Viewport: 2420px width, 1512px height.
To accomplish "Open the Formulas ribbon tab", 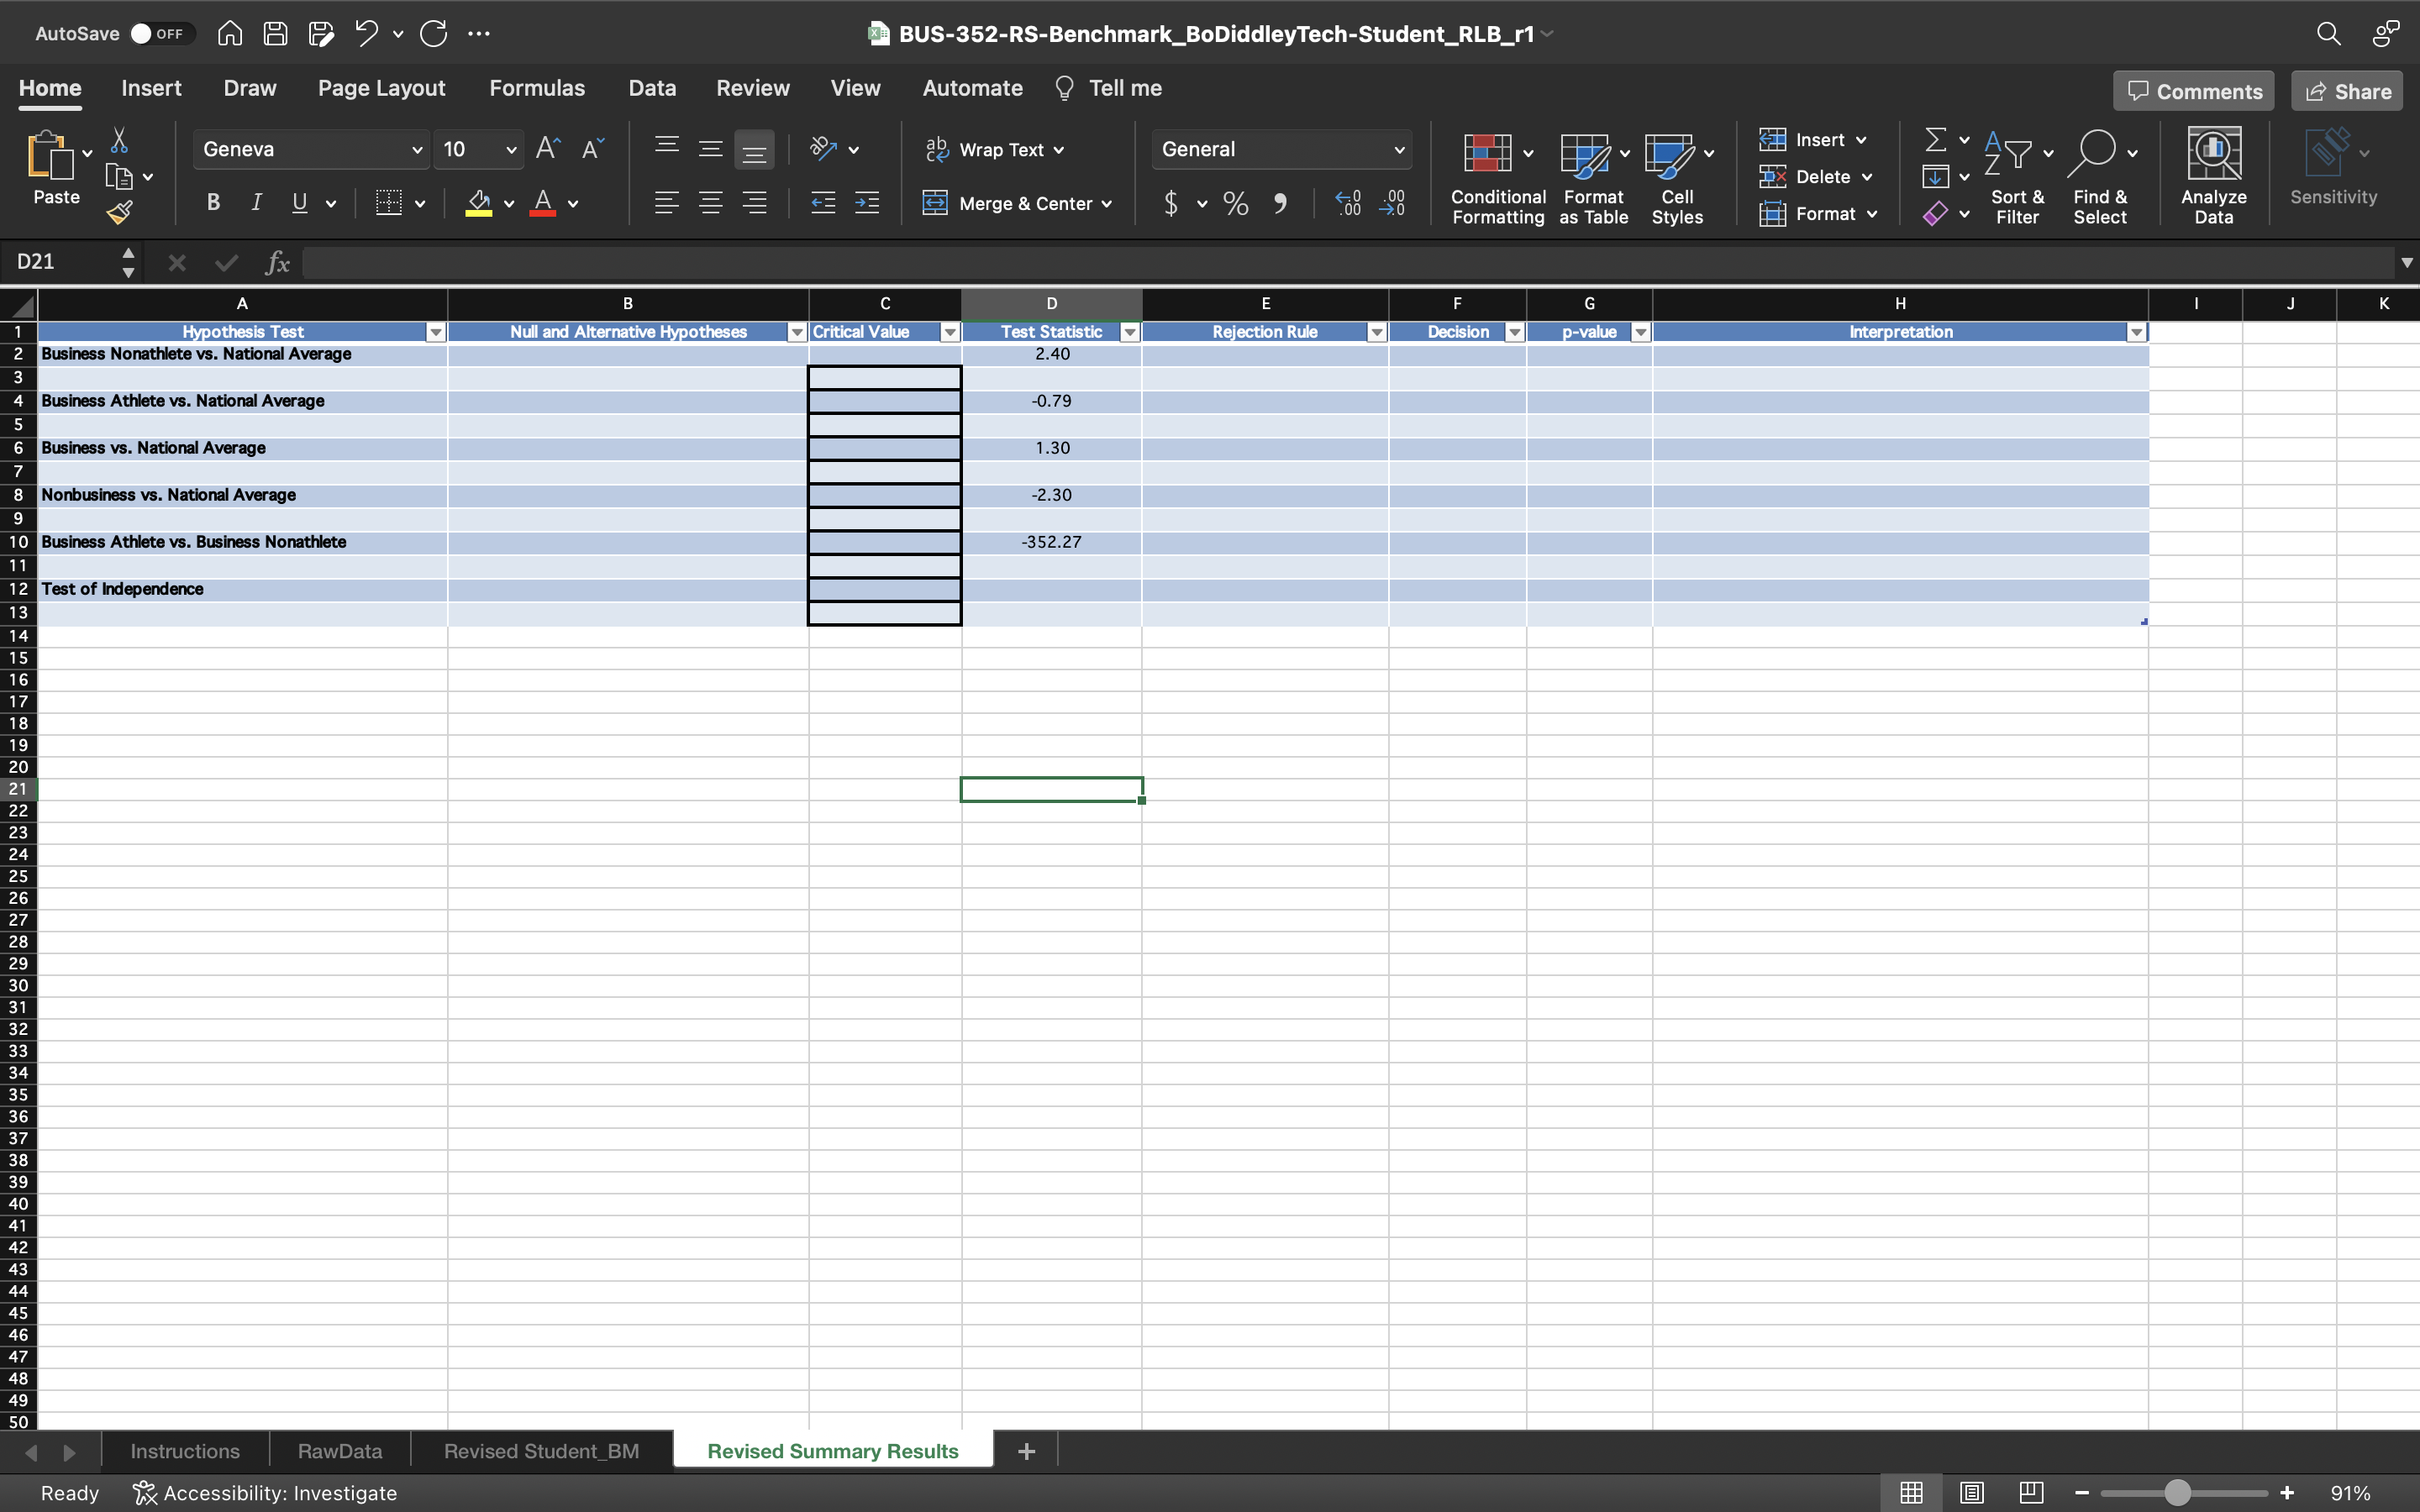I will pyautogui.click(x=537, y=88).
